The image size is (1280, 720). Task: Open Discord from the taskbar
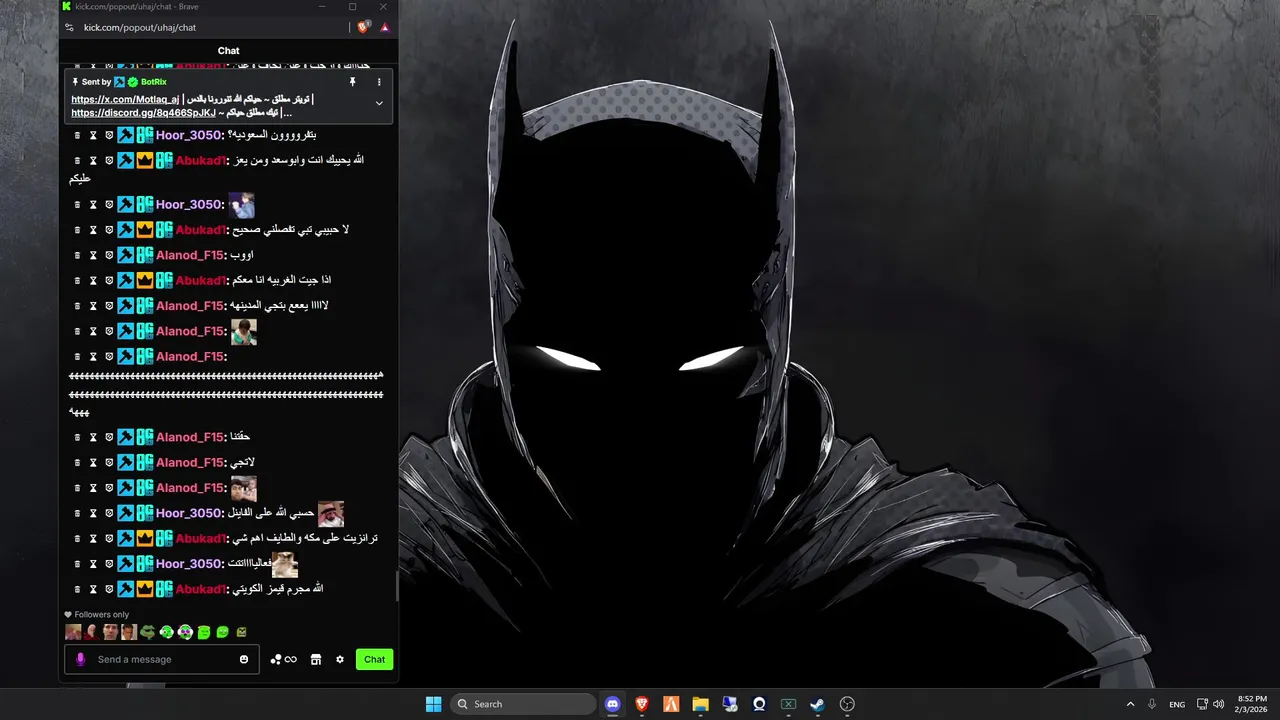tap(612, 704)
